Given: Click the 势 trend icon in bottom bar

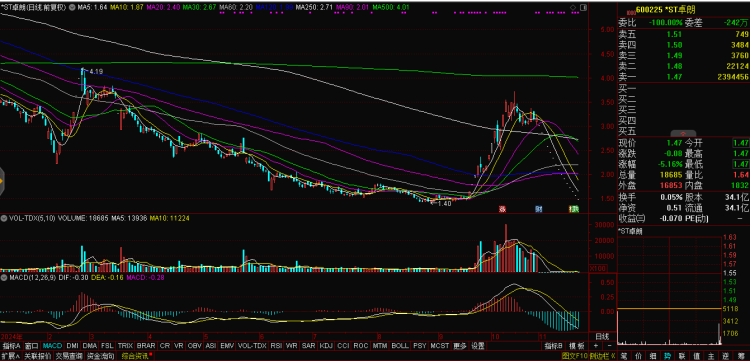Looking at the screenshot, I should coord(668,356).
